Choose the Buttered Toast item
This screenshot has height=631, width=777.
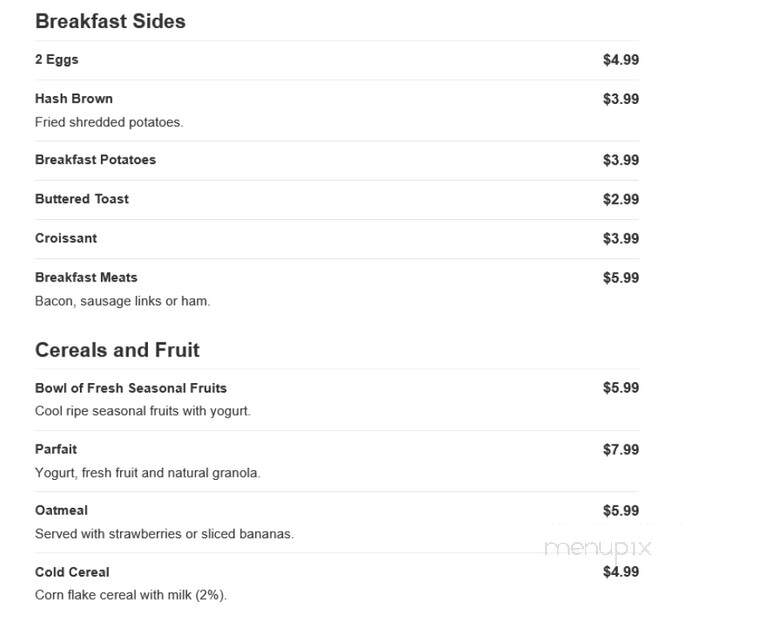[82, 199]
